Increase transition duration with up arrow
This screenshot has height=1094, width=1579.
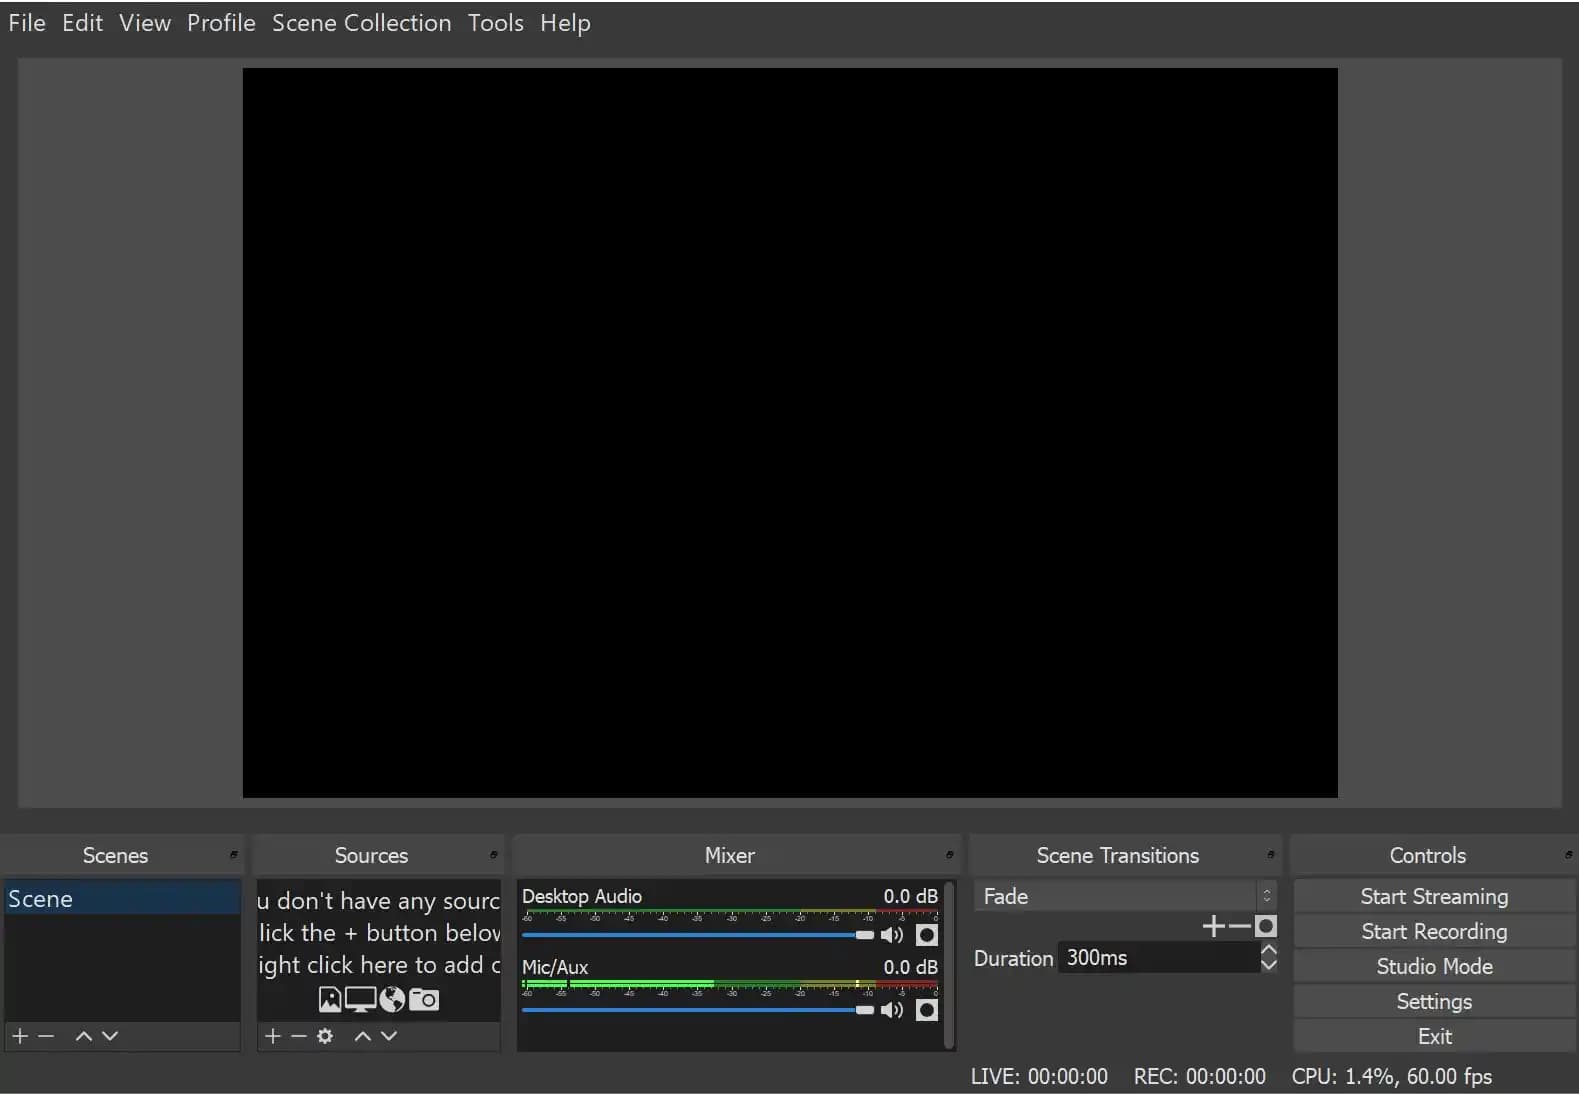click(1269, 950)
